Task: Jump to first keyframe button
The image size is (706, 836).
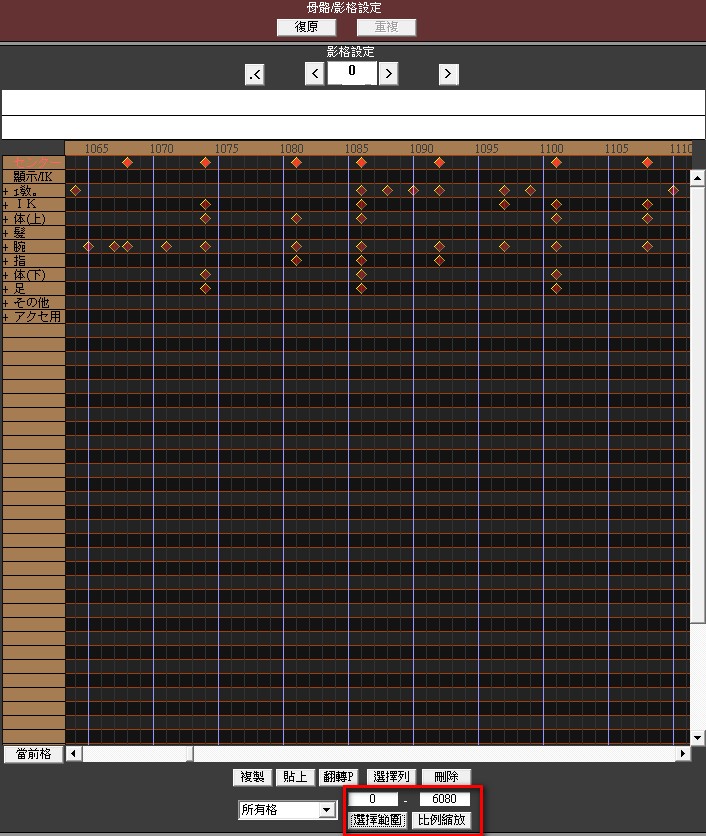Action: coord(255,75)
